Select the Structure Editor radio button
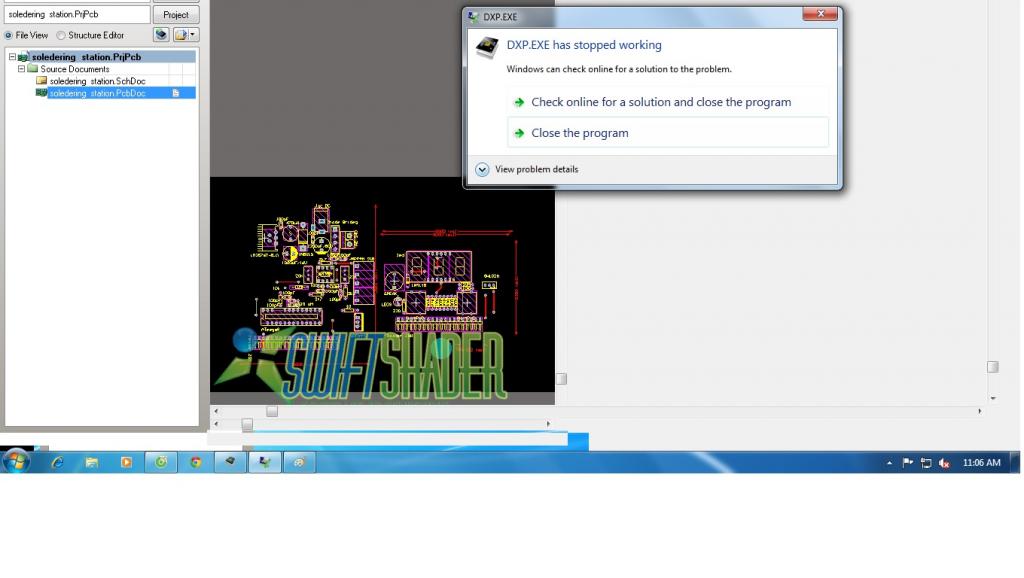Viewport: 1024px width, 578px height. 61,35
